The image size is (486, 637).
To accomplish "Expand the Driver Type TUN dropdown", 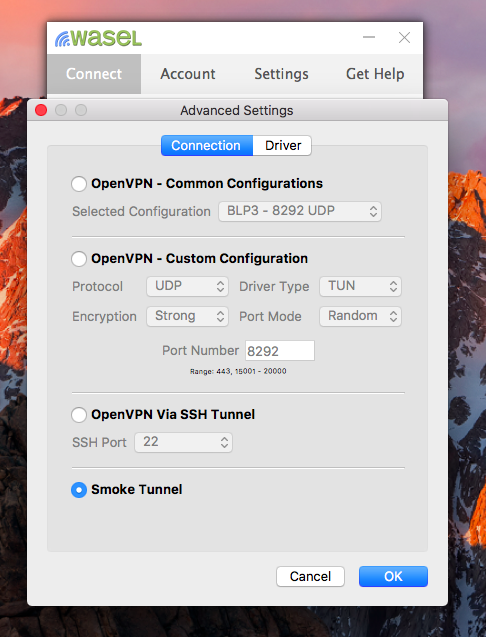I will [x=360, y=286].
